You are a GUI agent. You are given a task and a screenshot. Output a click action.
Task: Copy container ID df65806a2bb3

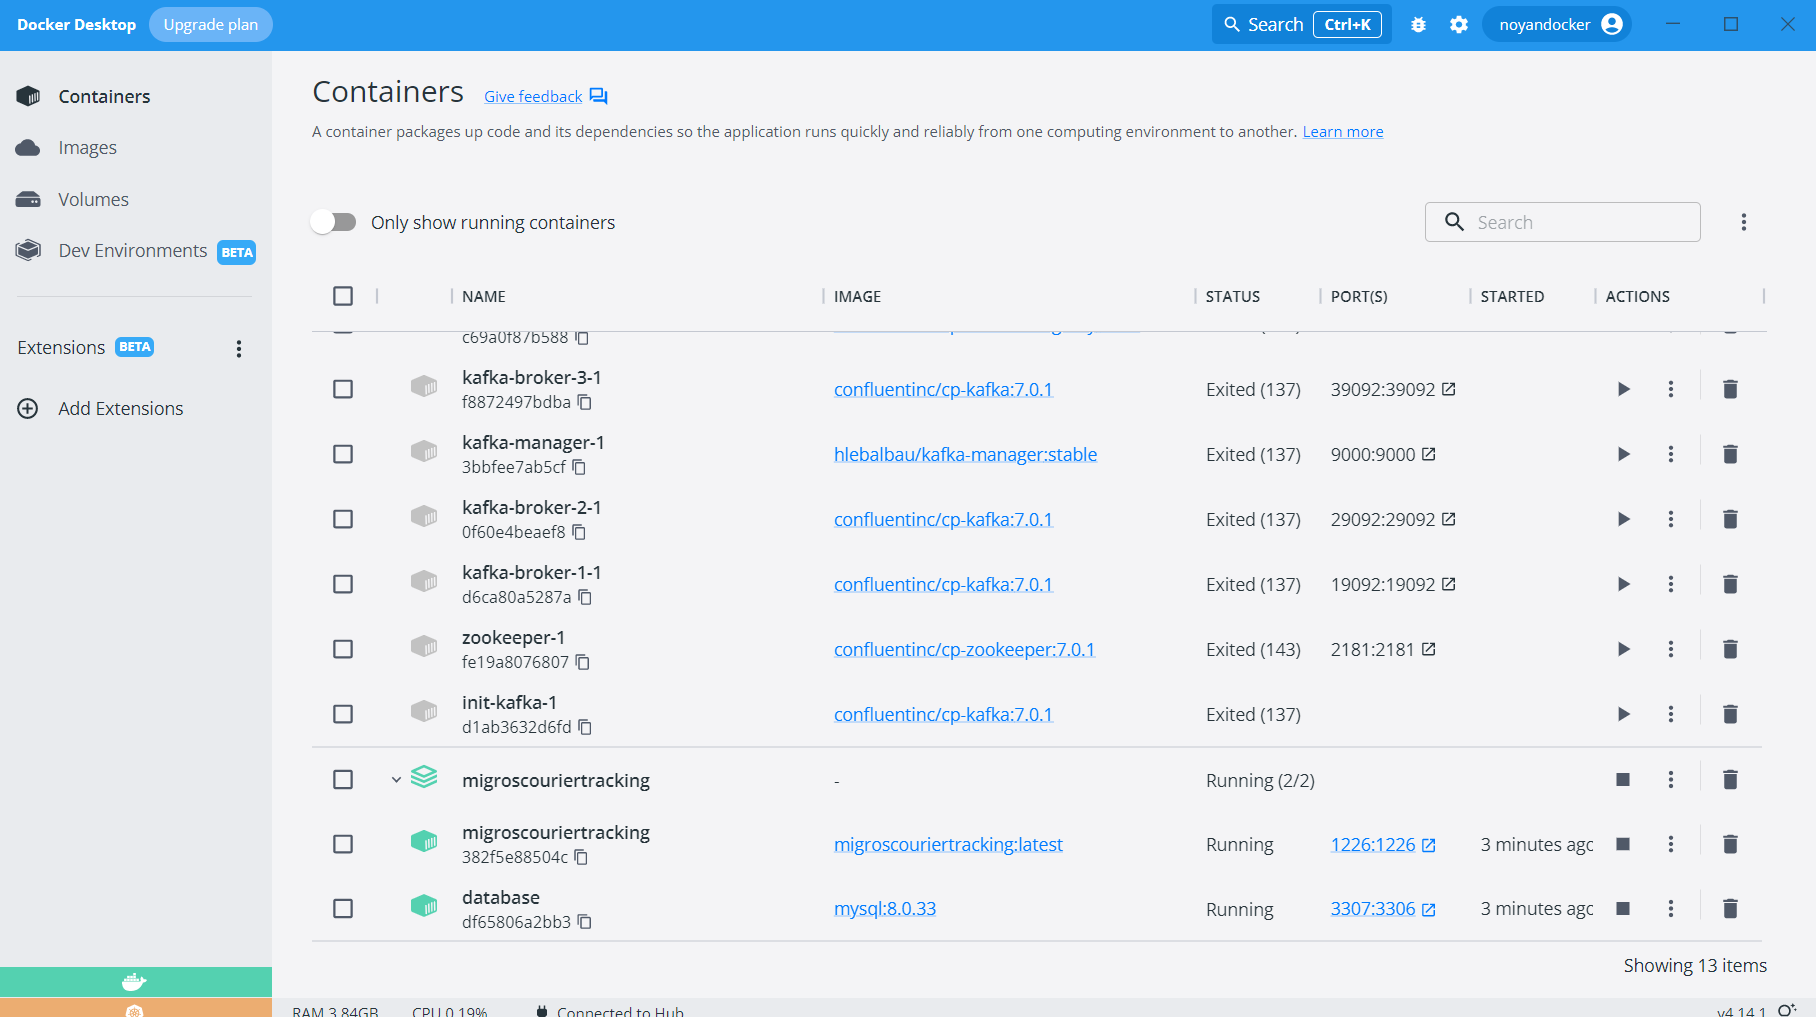[585, 922]
